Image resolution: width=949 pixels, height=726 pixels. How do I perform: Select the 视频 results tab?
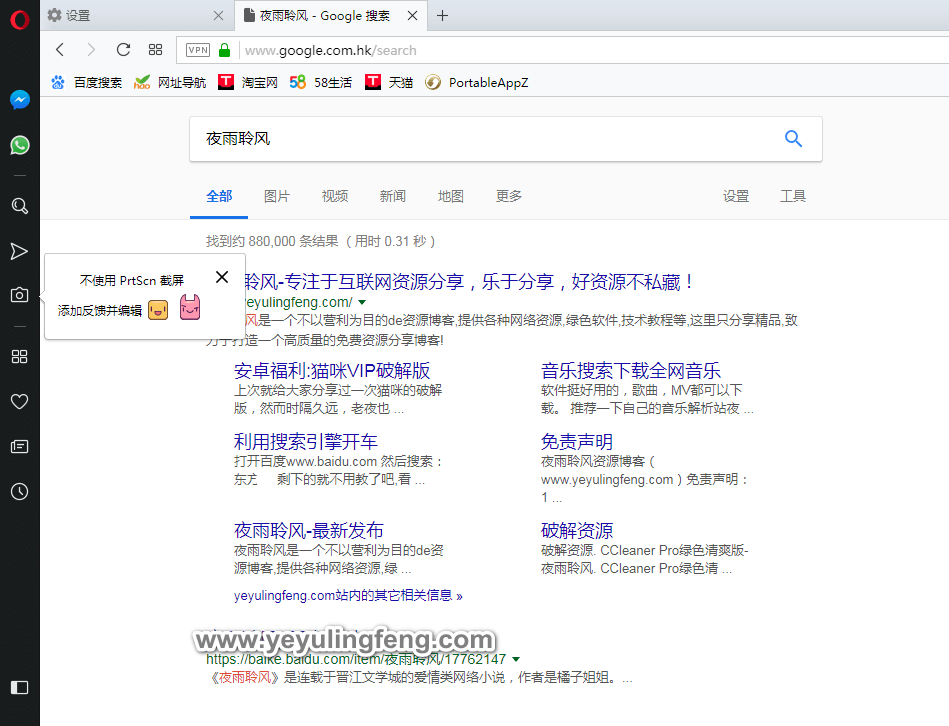pyautogui.click(x=335, y=196)
